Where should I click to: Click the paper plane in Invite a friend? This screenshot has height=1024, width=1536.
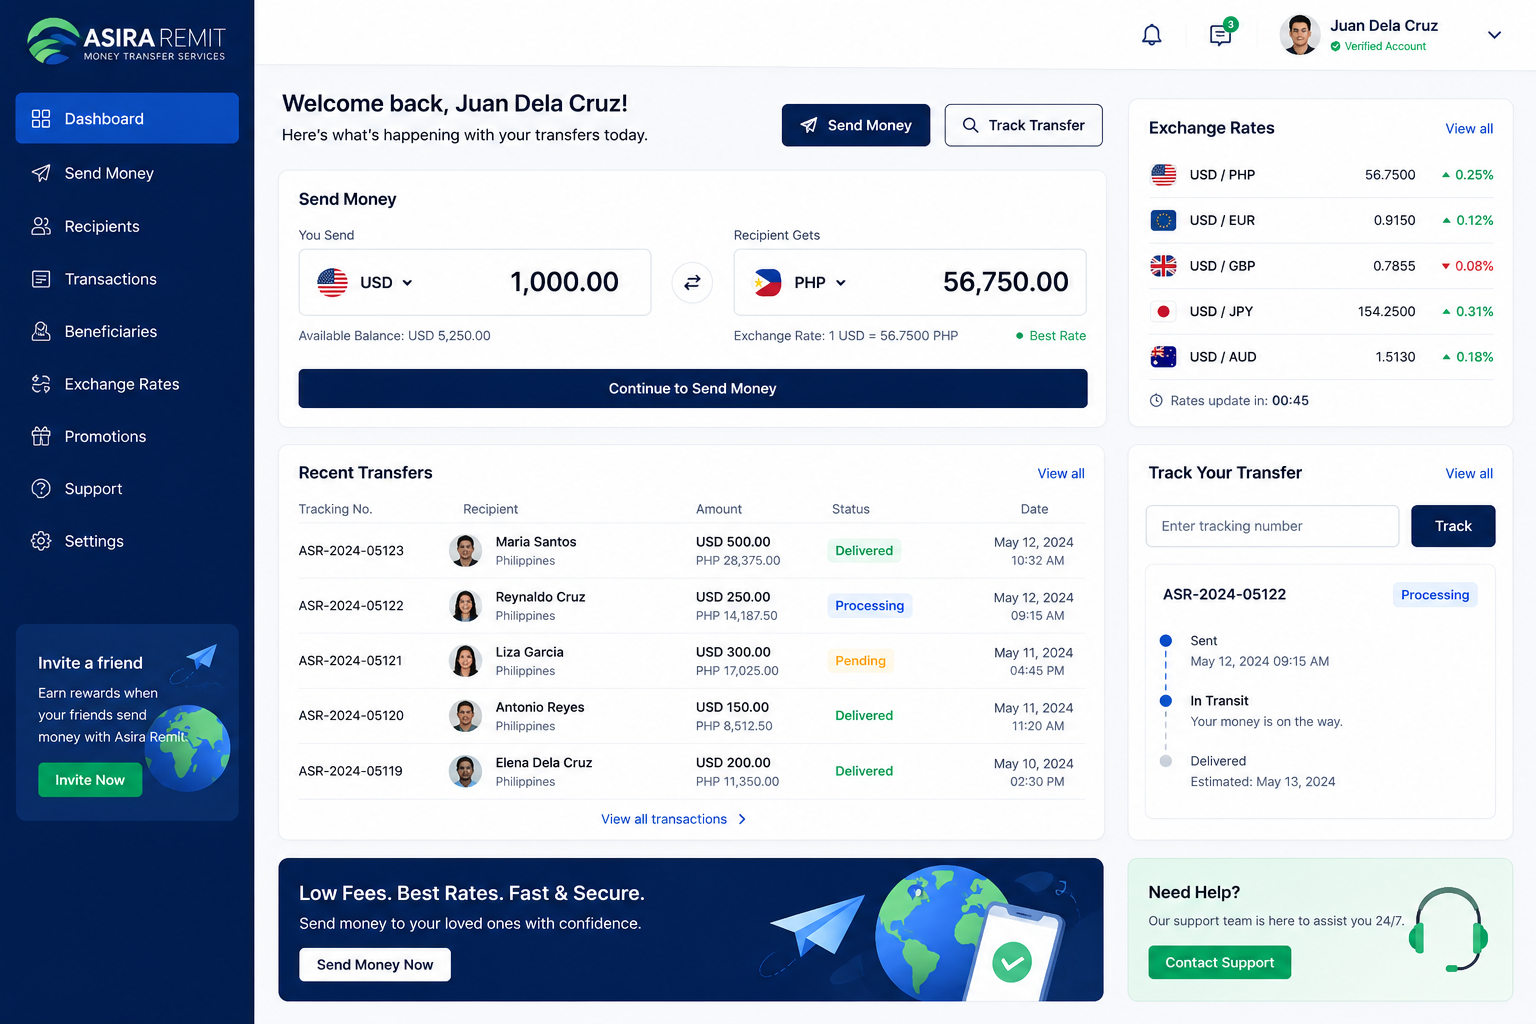click(x=201, y=657)
